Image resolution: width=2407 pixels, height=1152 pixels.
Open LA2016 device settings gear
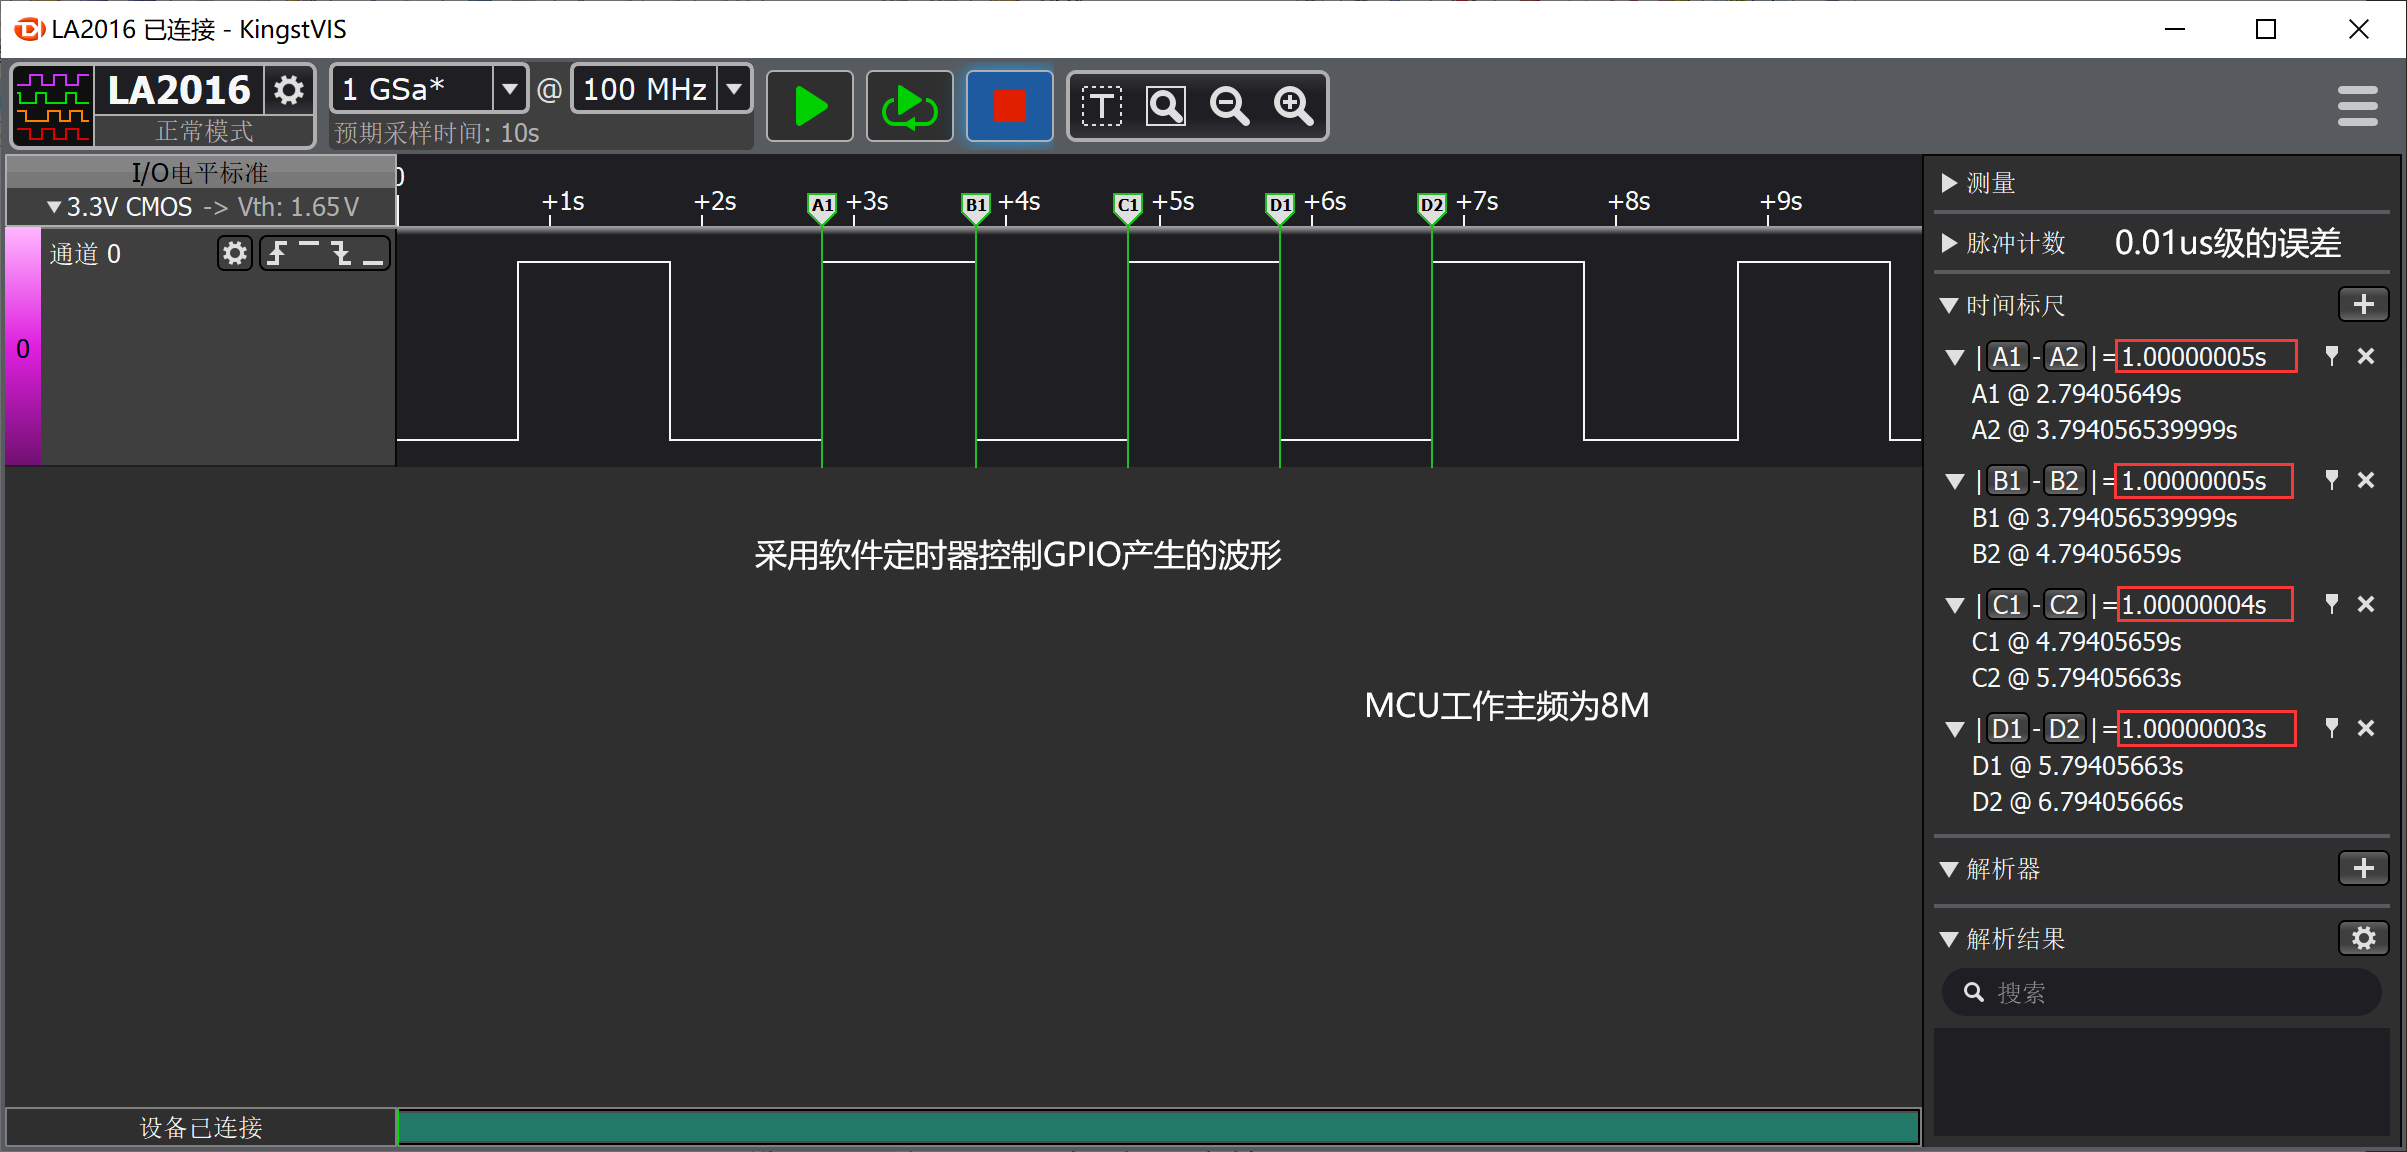289,90
